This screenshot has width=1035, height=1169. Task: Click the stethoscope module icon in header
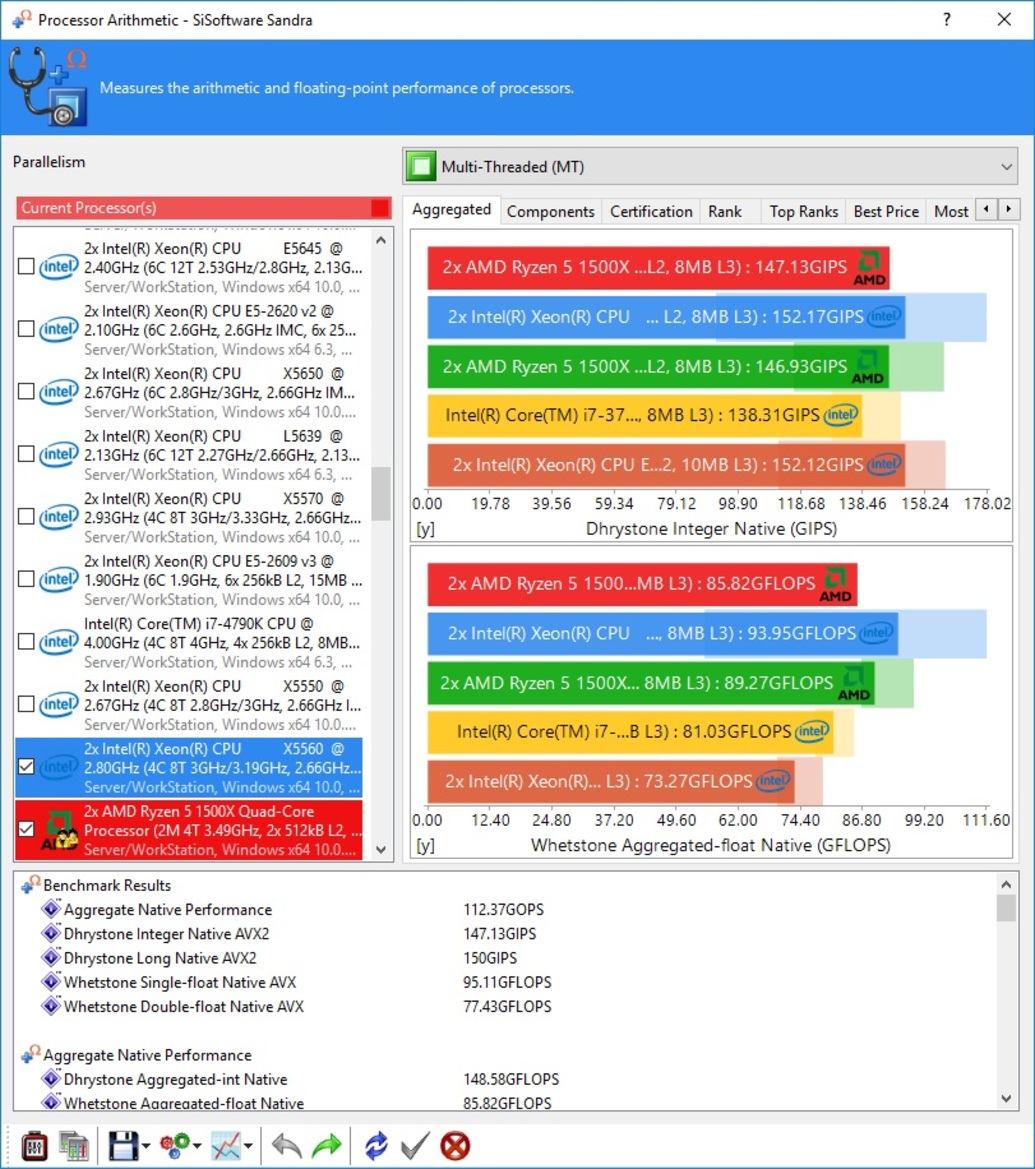(x=48, y=87)
